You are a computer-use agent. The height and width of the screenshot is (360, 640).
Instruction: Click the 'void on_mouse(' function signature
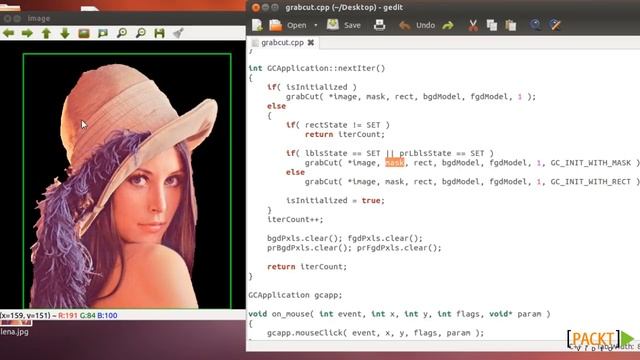[x=399, y=314]
